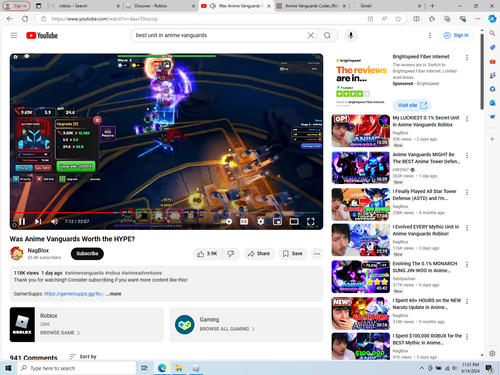Viewport: 500px width, 375px height.
Task: Open Sort by comments dropdown
Action: [83, 357]
